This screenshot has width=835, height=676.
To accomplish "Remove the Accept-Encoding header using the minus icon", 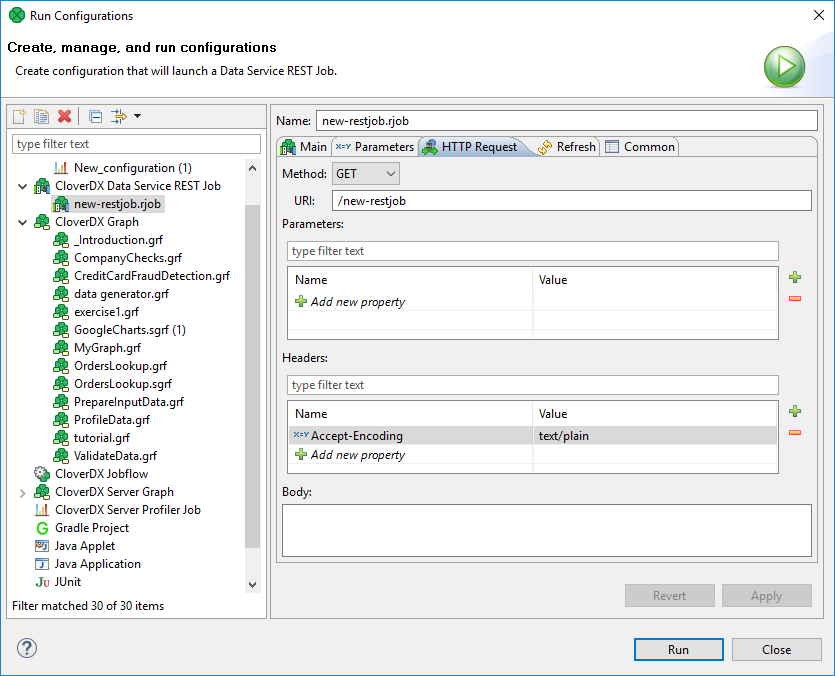I will 795,432.
